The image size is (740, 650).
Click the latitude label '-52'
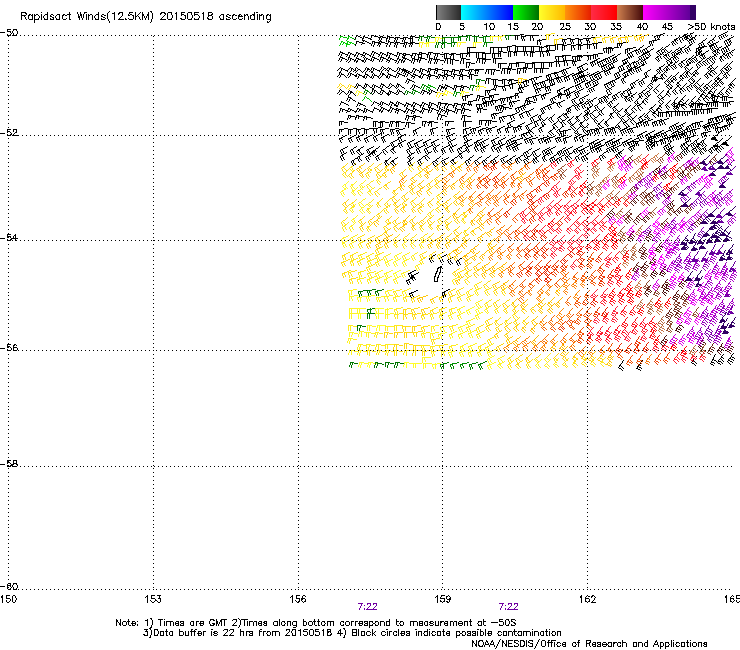coord(9,132)
